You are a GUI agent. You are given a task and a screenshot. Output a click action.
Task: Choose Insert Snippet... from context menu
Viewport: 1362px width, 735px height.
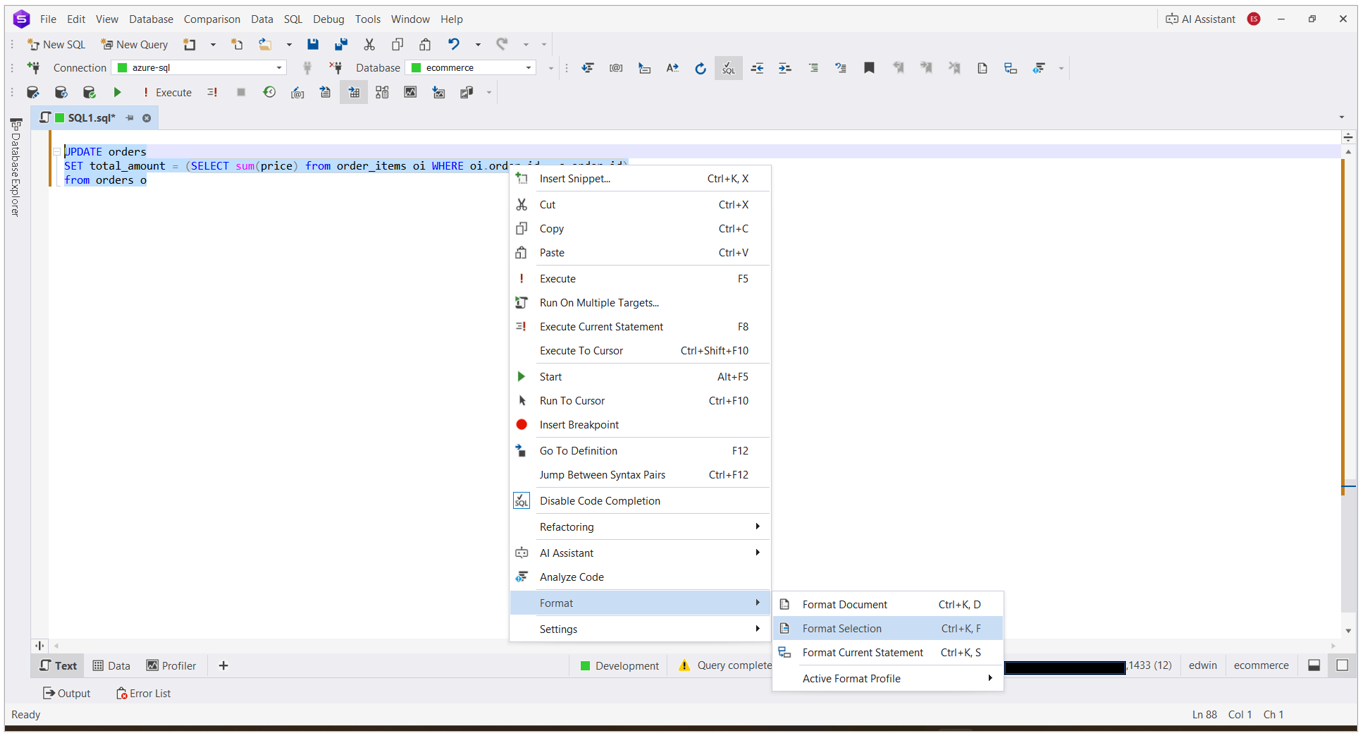(640, 179)
